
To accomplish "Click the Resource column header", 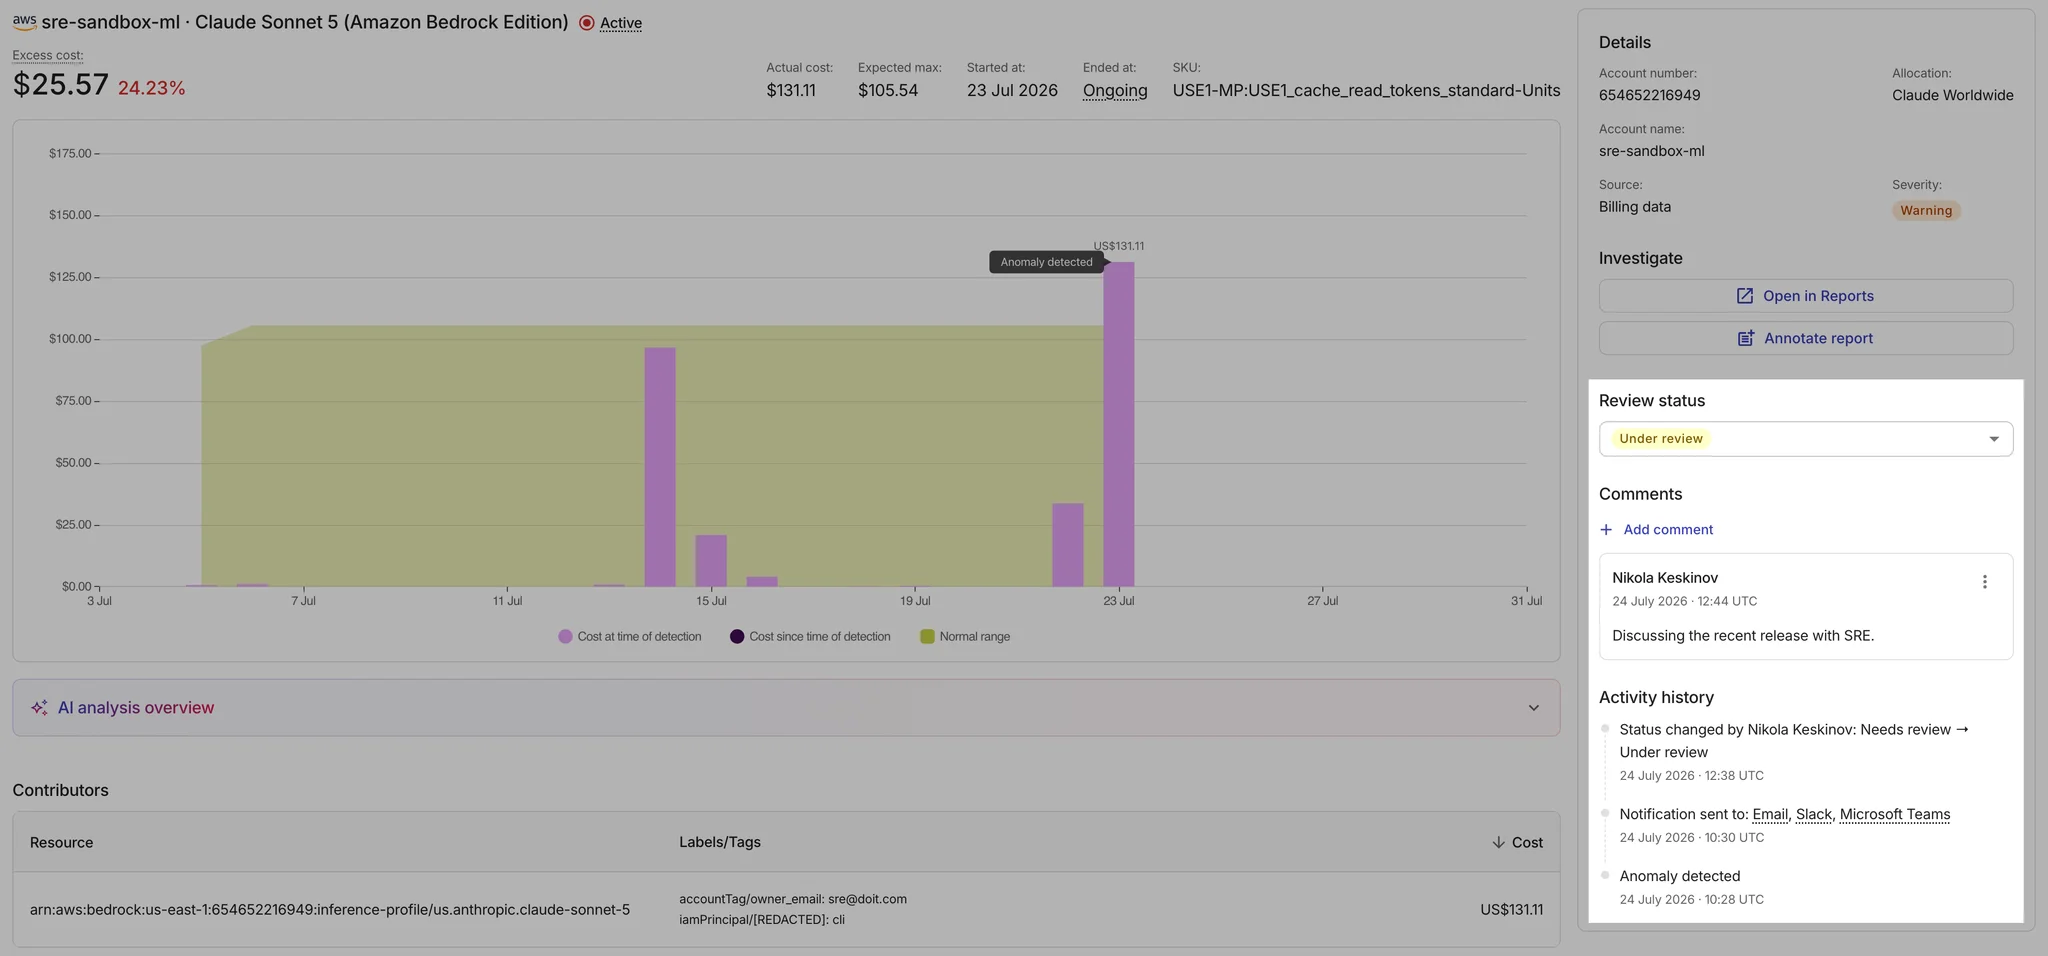I will pos(61,843).
